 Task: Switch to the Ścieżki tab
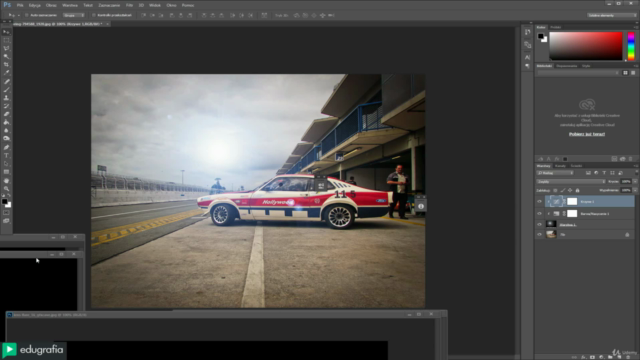[x=576, y=166]
